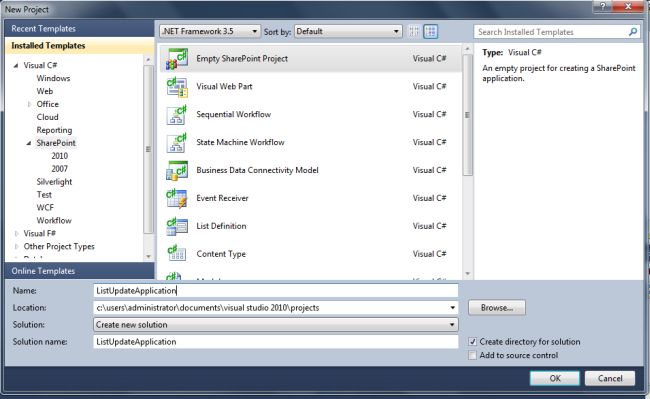Collapse the SharePoint tree node
Screen dimensions: 650x399
[x=29, y=143]
